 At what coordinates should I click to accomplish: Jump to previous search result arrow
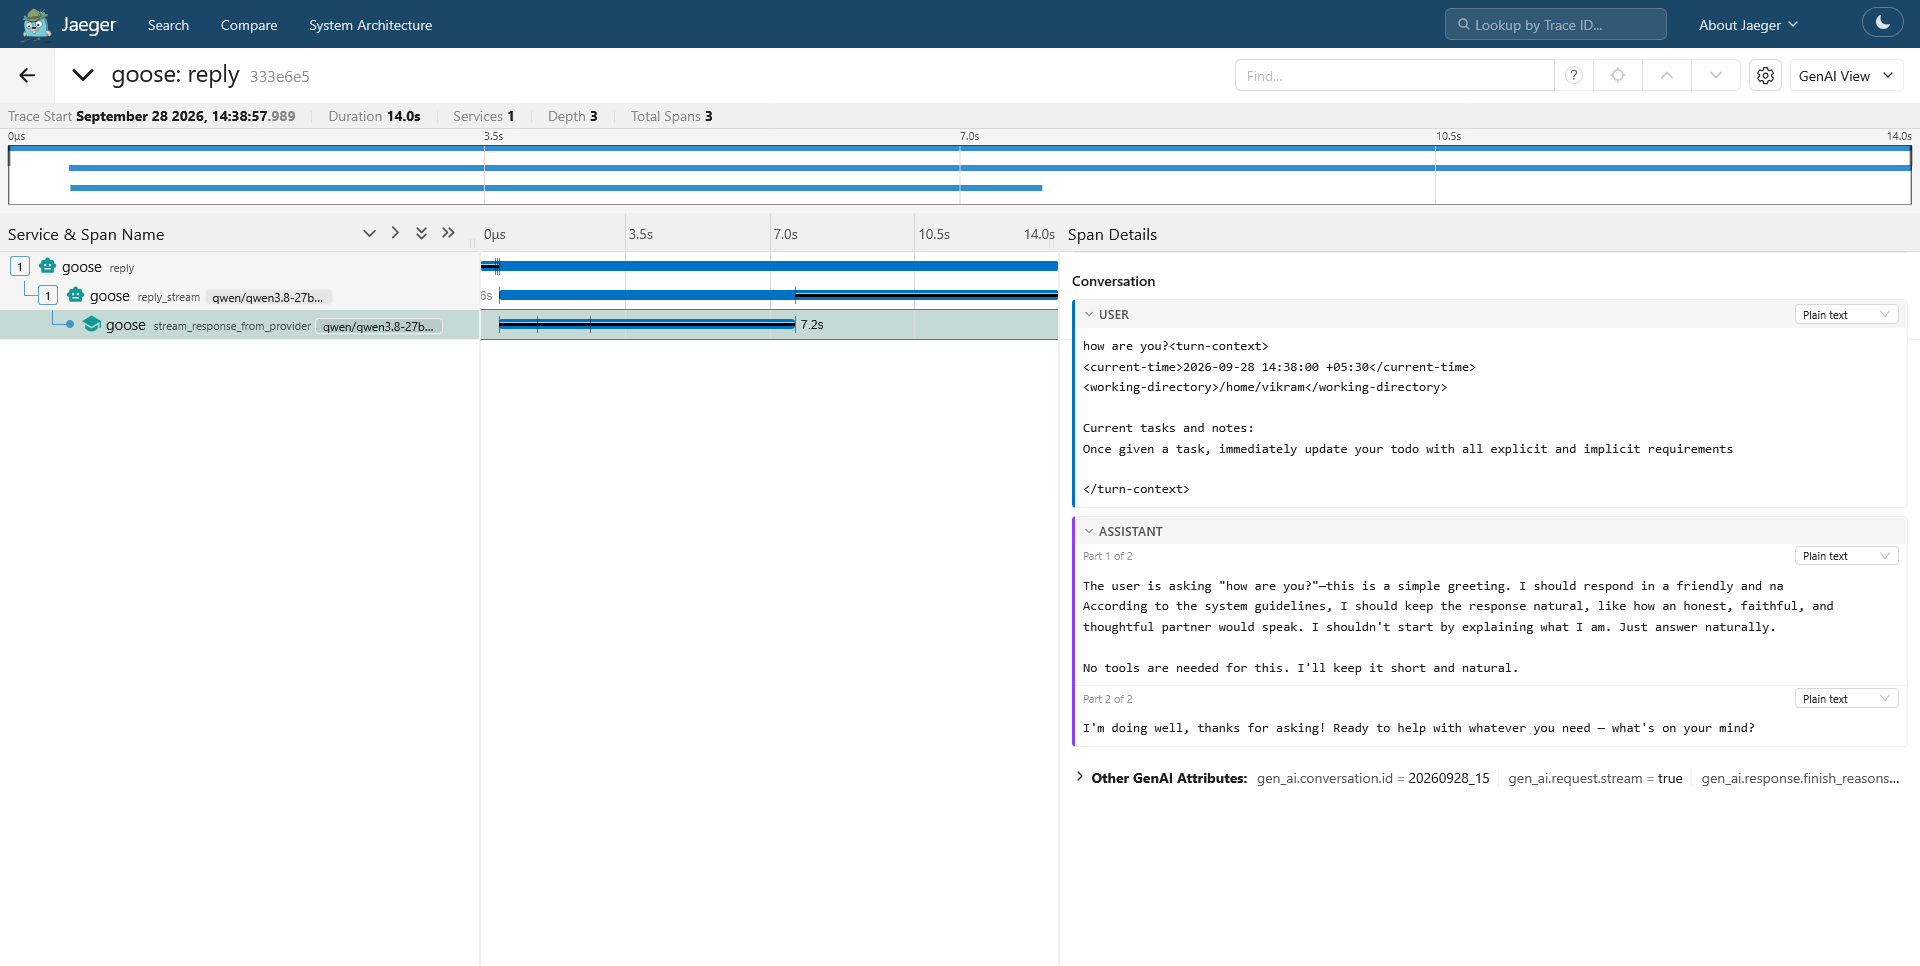click(1667, 75)
